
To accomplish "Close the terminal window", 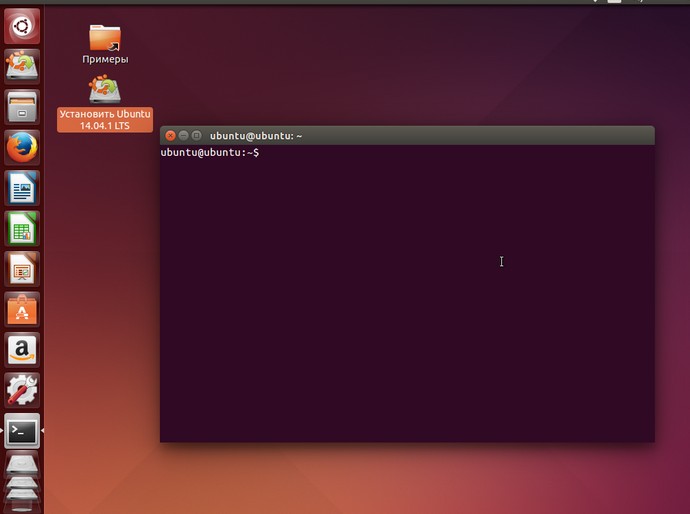I will coord(171,136).
